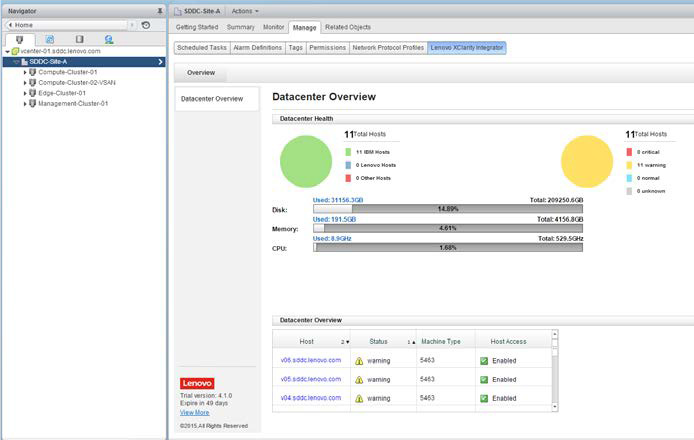The image size is (694, 440).
Task: Switch to Tags sub-tab
Action: [296, 47]
